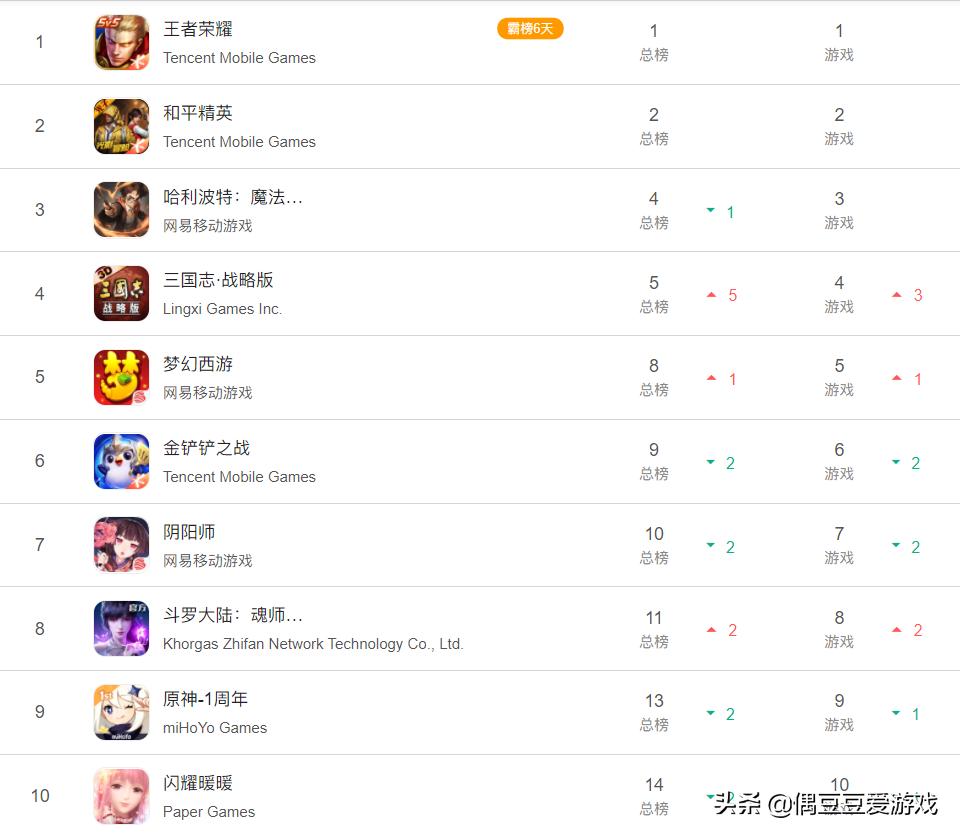Click Lingxi Games Inc. developer name

coord(222,309)
